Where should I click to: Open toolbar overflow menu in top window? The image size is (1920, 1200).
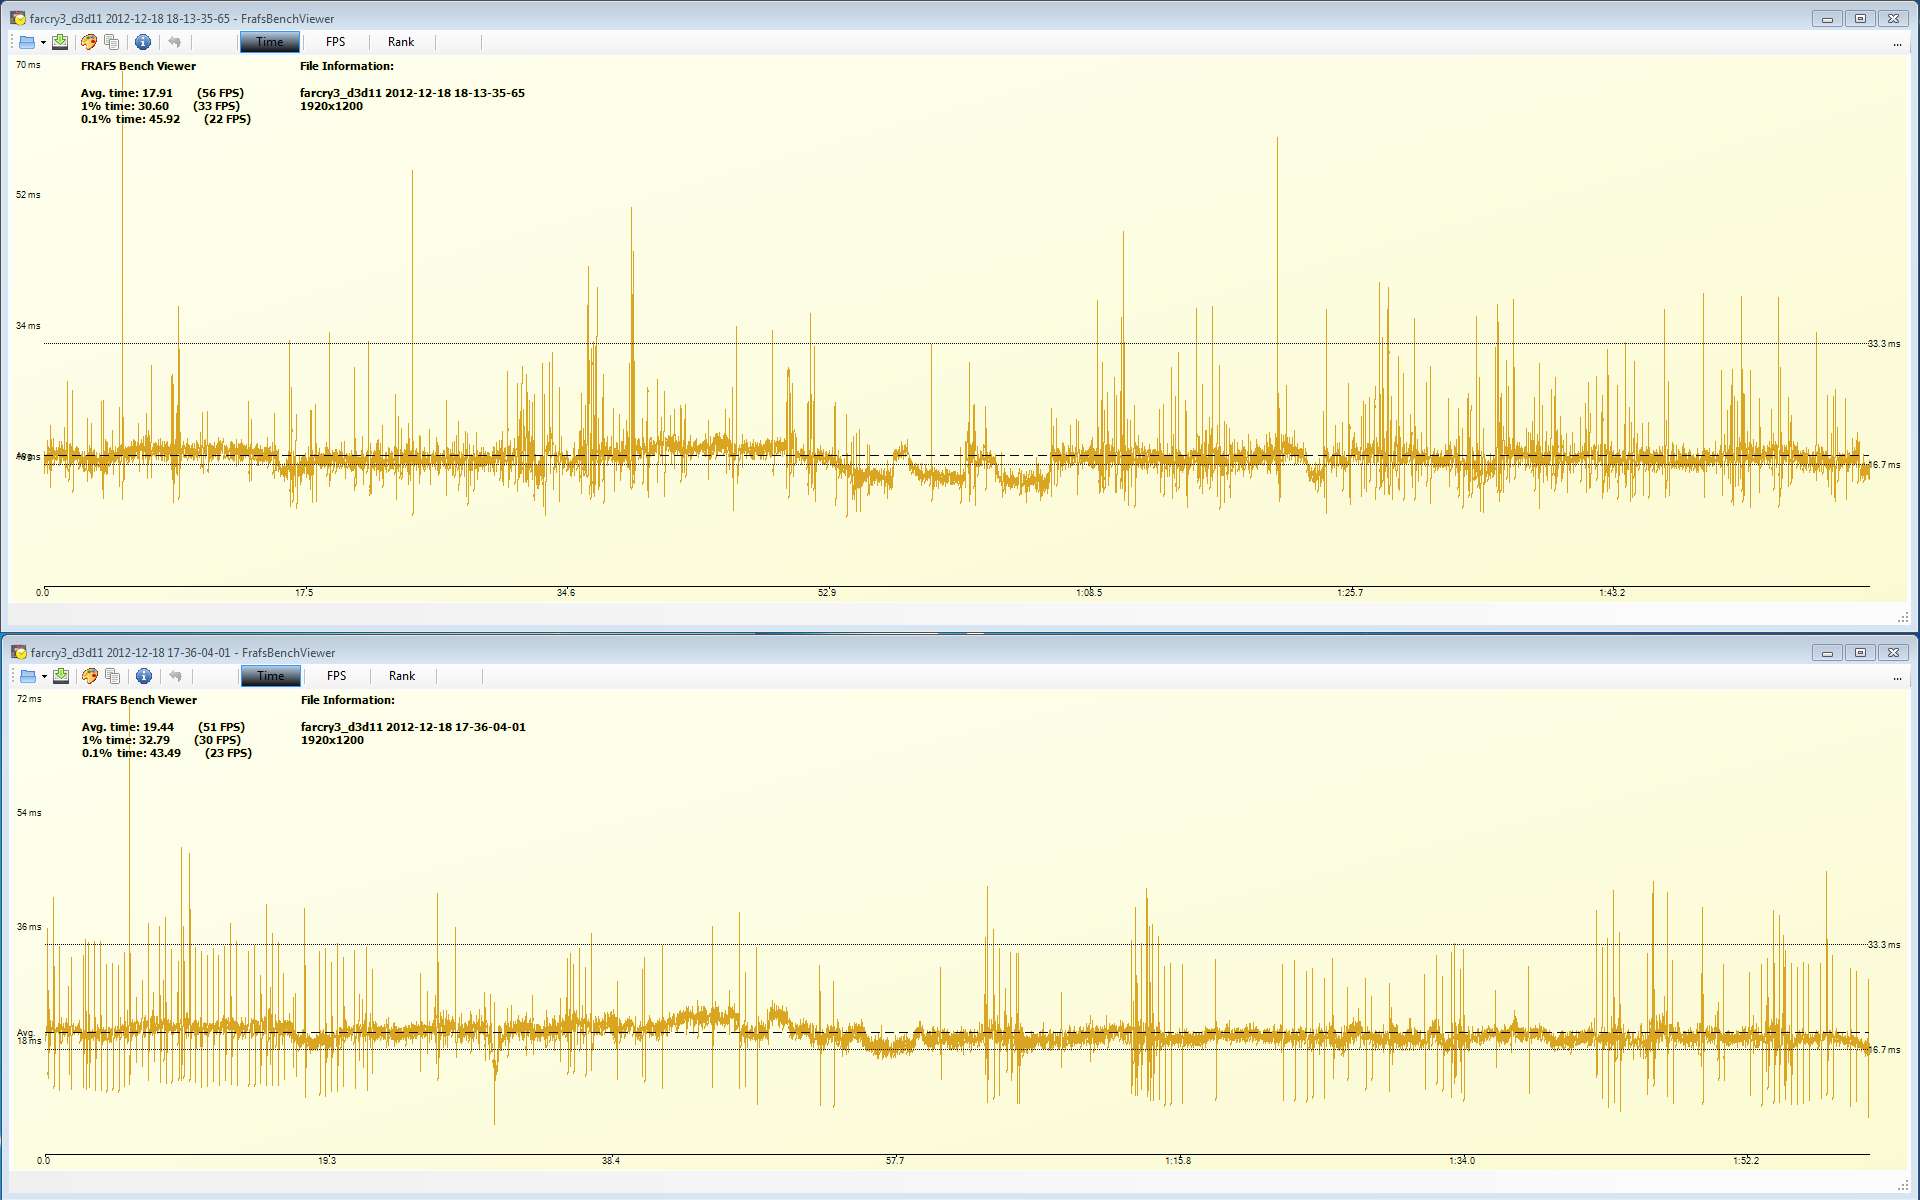[1897, 44]
